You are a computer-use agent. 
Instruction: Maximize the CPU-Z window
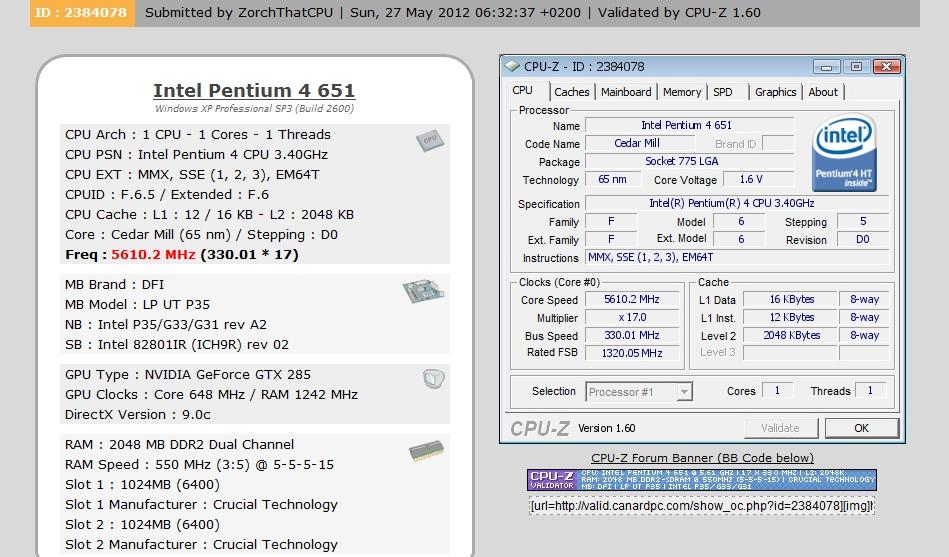[x=856, y=67]
